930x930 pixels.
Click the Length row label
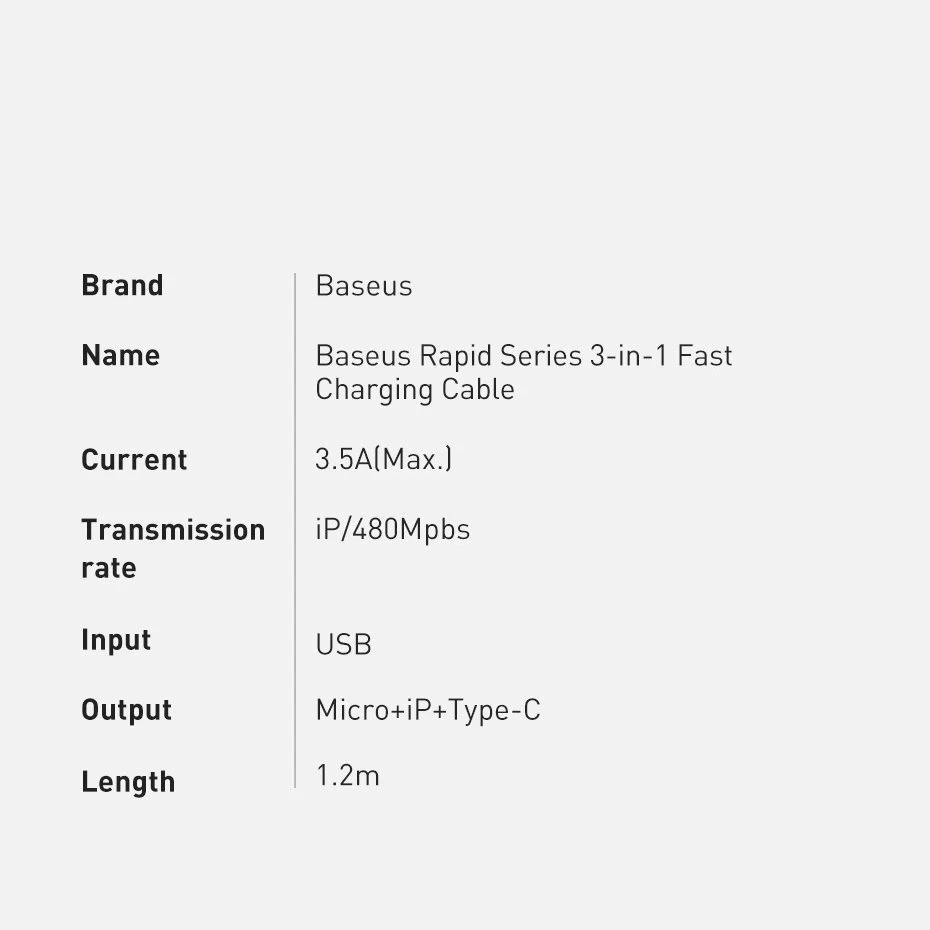click(128, 782)
